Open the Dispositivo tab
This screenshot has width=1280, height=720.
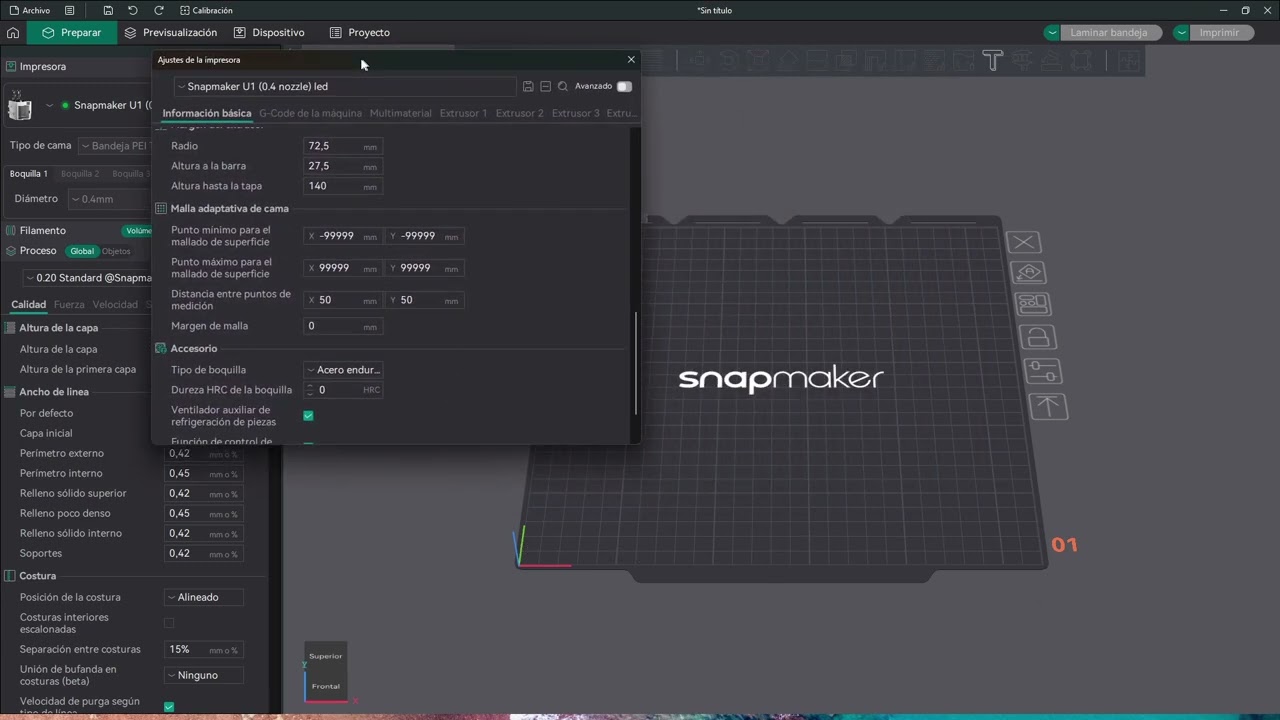[x=270, y=32]
